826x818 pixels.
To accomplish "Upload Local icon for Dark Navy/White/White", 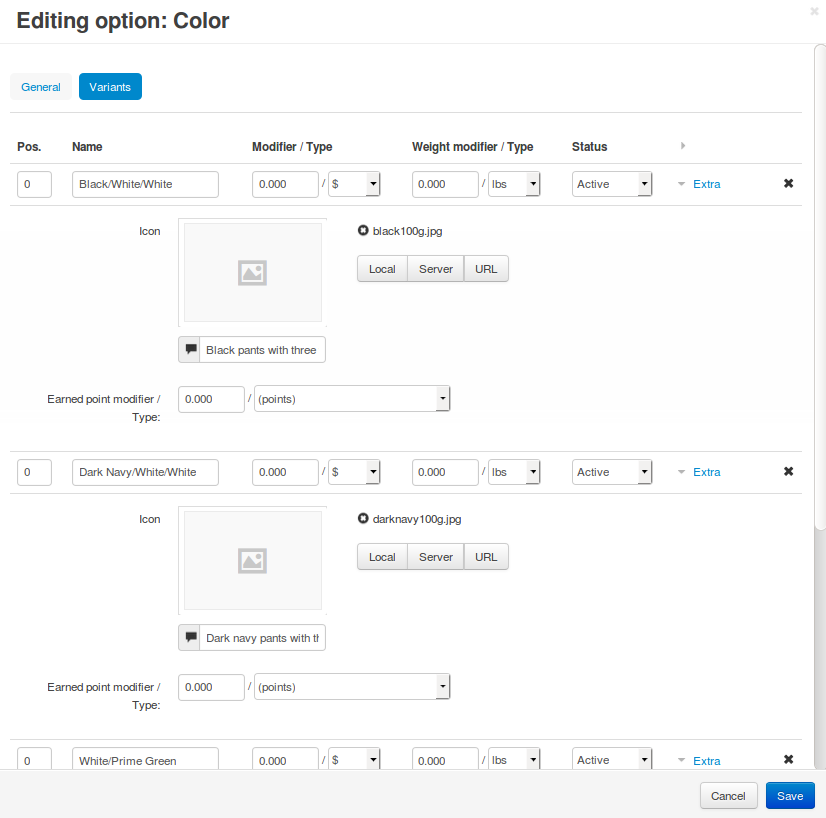I will [x=382, y=557].
